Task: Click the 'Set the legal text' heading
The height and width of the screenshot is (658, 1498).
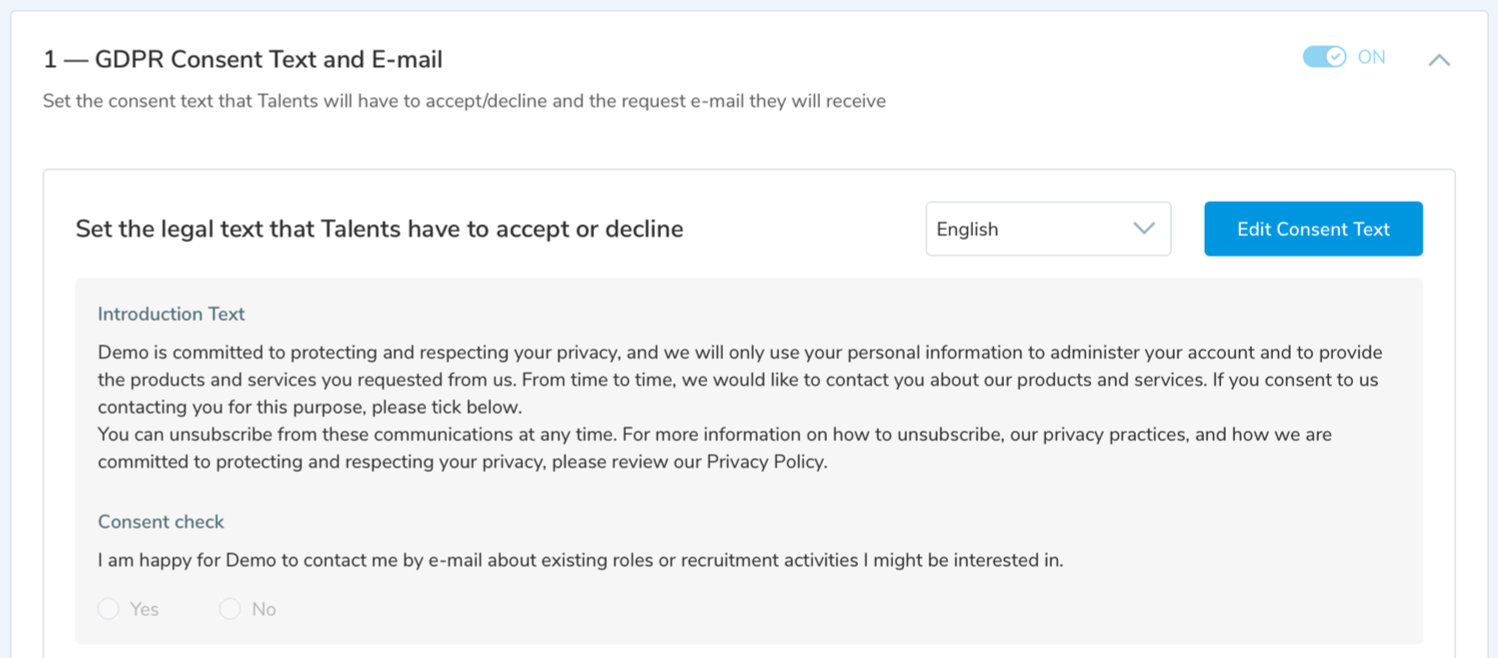Action: click(x=379, y=229)
